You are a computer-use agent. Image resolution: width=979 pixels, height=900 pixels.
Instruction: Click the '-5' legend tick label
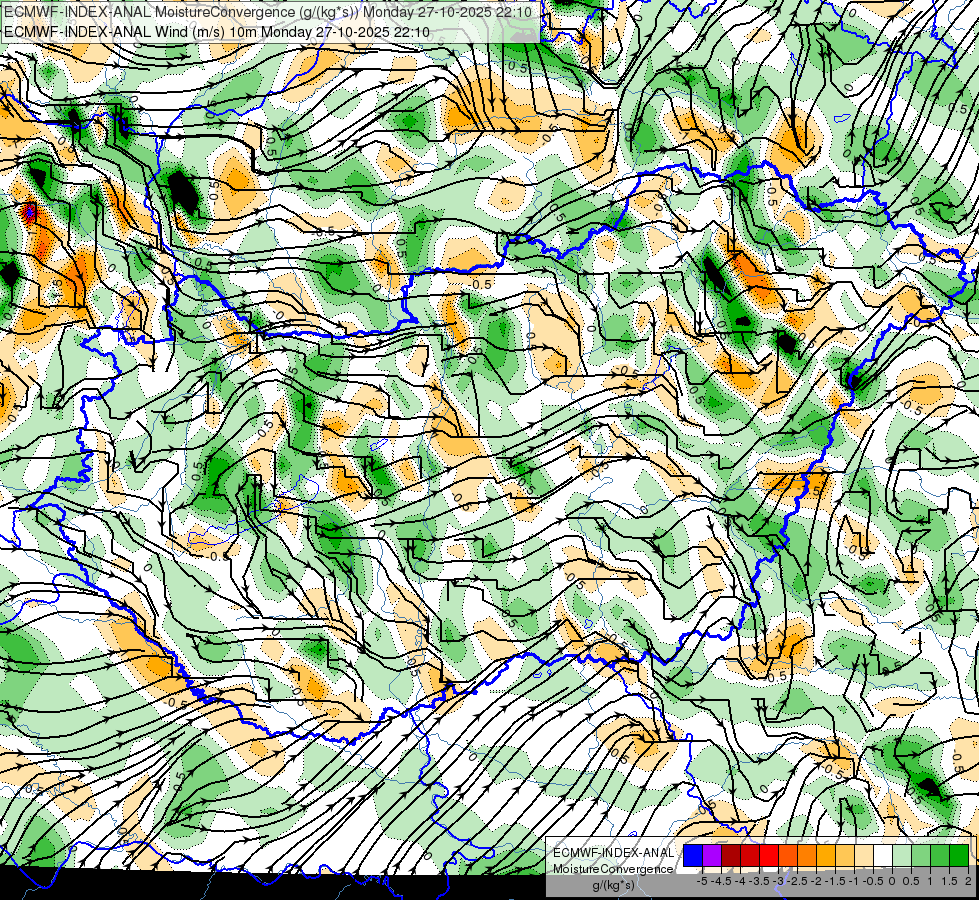(702, 881)
